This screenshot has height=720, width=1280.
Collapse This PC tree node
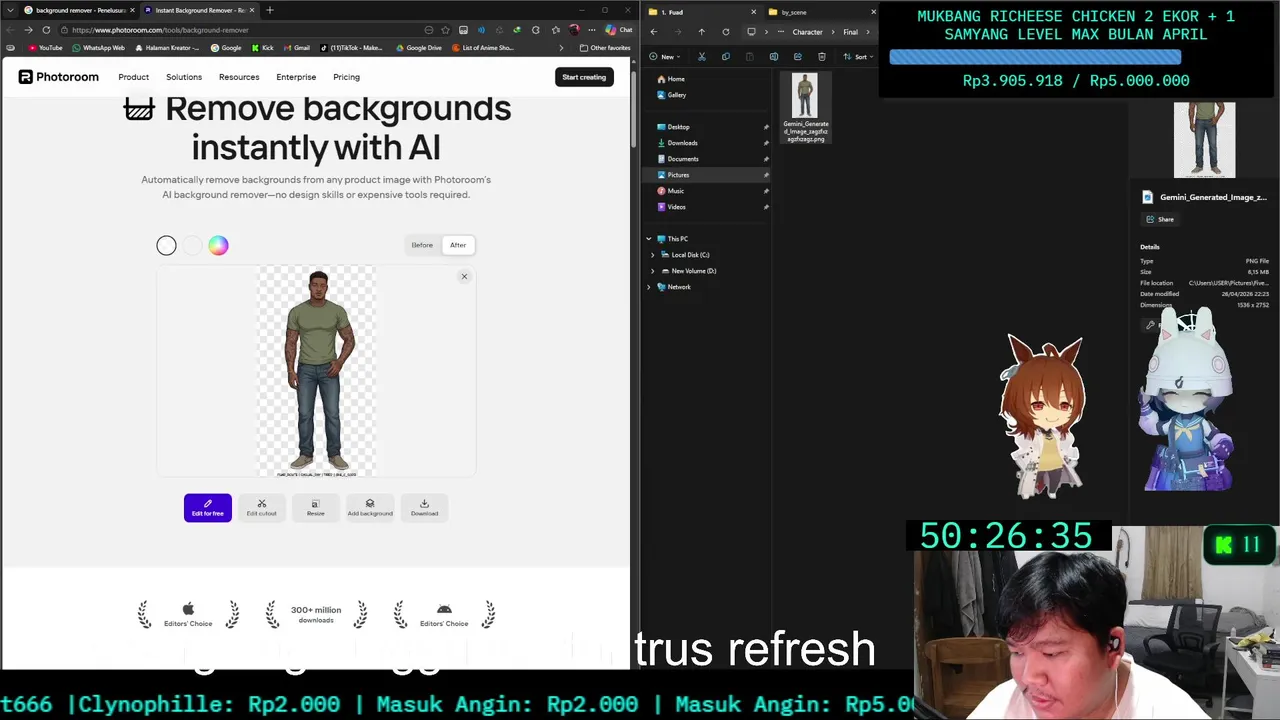648,239
